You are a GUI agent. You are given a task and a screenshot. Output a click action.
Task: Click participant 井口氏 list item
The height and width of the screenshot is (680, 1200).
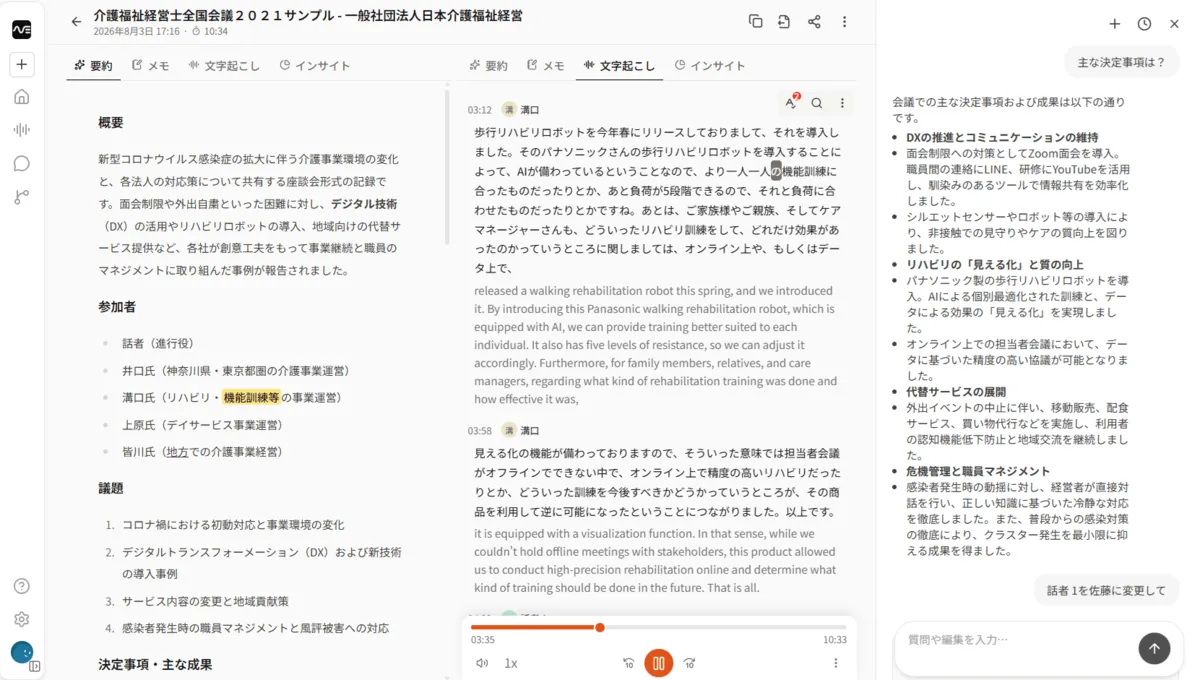235,371
